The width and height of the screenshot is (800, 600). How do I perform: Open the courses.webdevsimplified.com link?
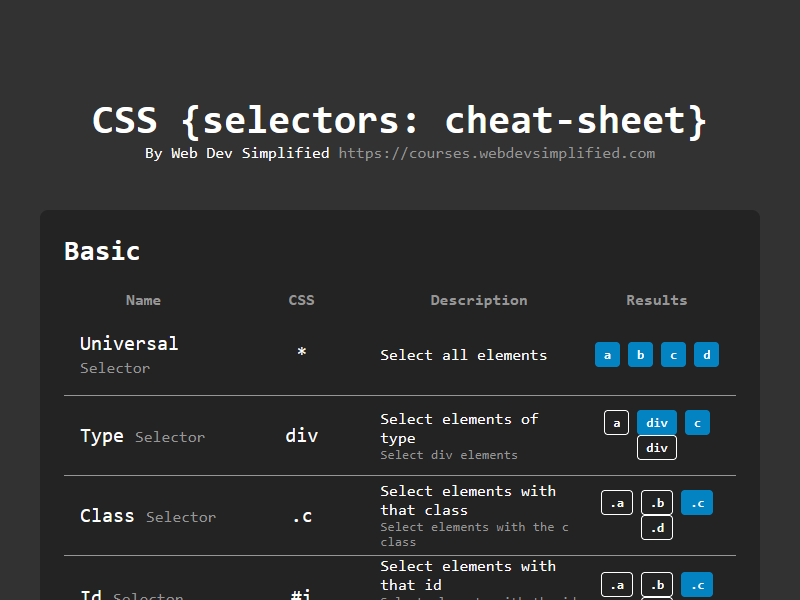496,153
